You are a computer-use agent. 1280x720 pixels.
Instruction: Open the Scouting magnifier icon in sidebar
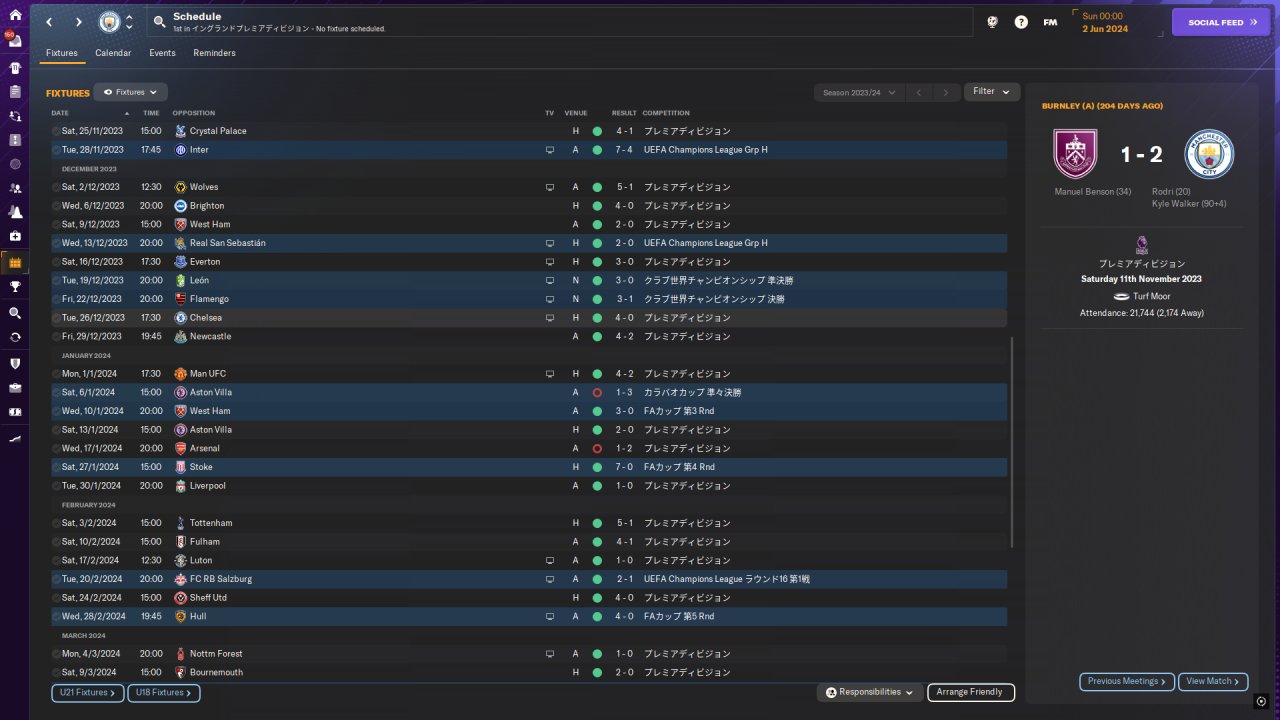pyautogui.click(x=14, y=313)
